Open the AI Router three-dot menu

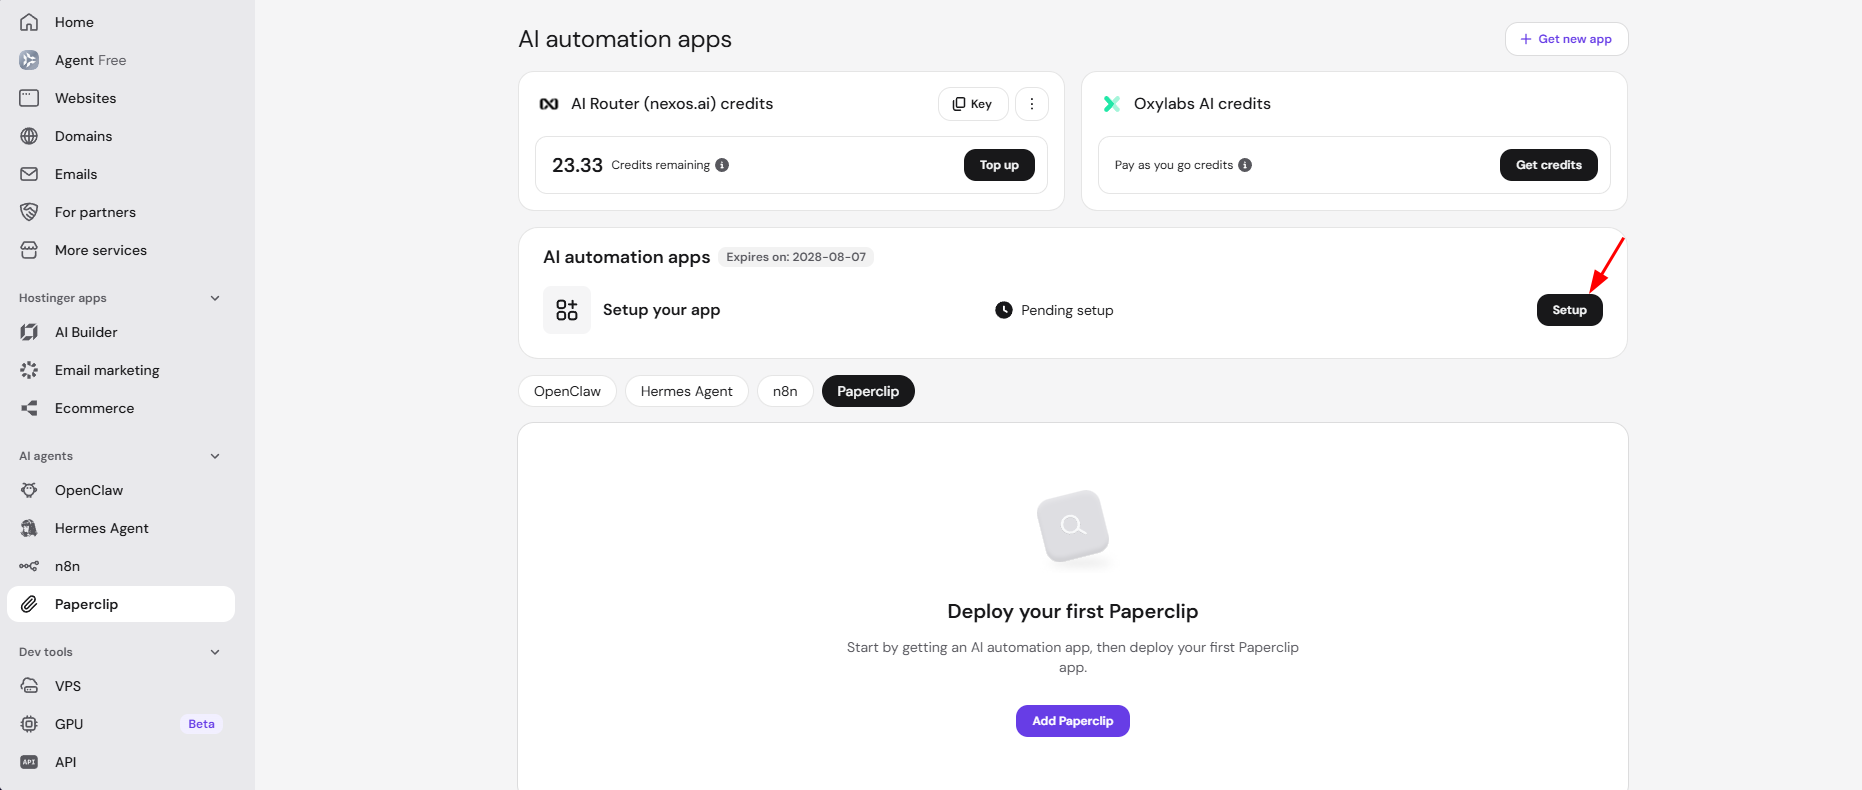(1032, 104)
